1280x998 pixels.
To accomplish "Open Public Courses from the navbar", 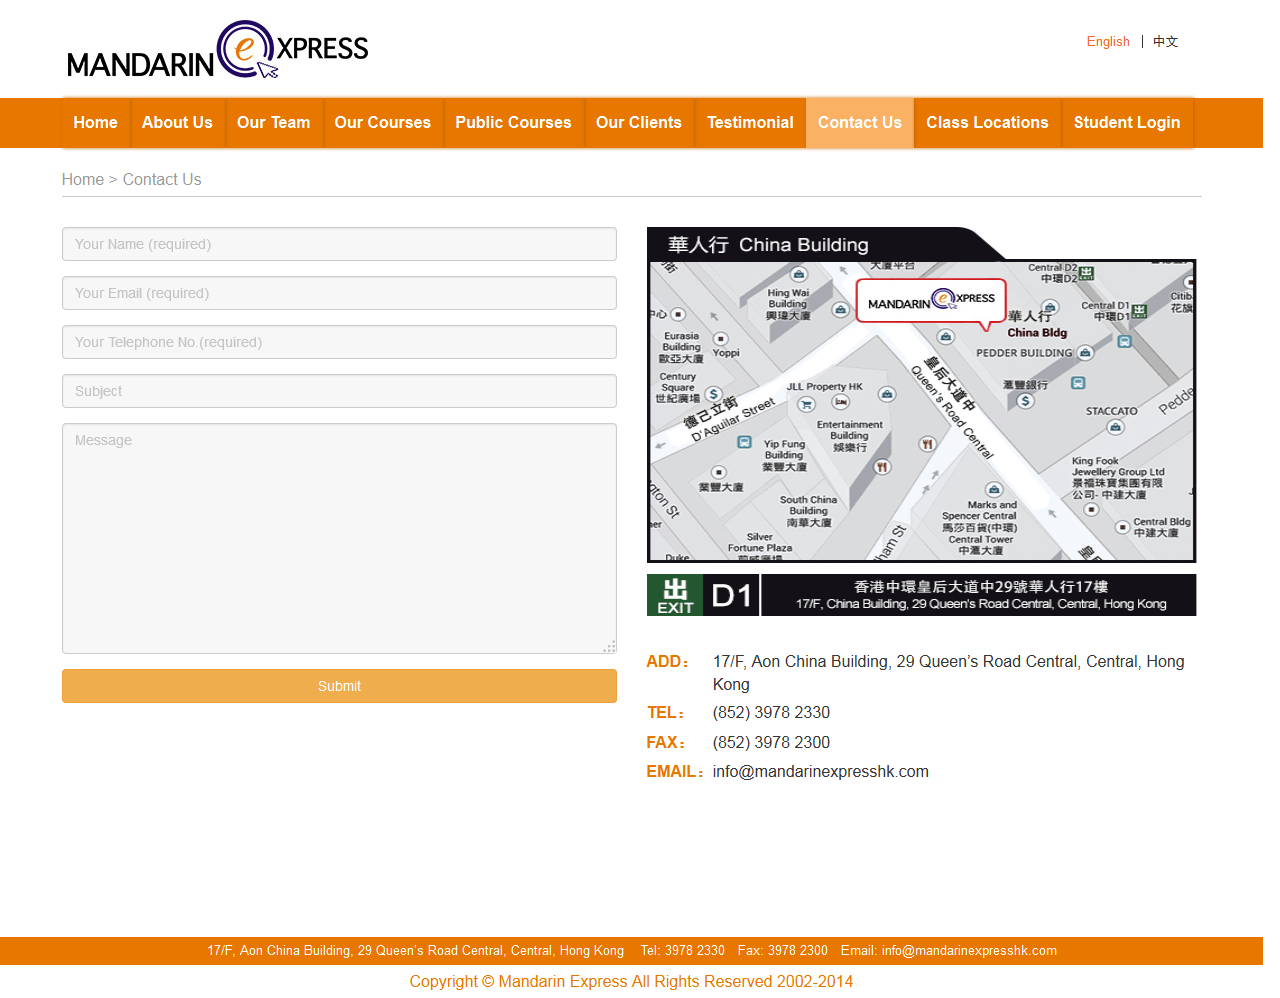I will point(513,123).
